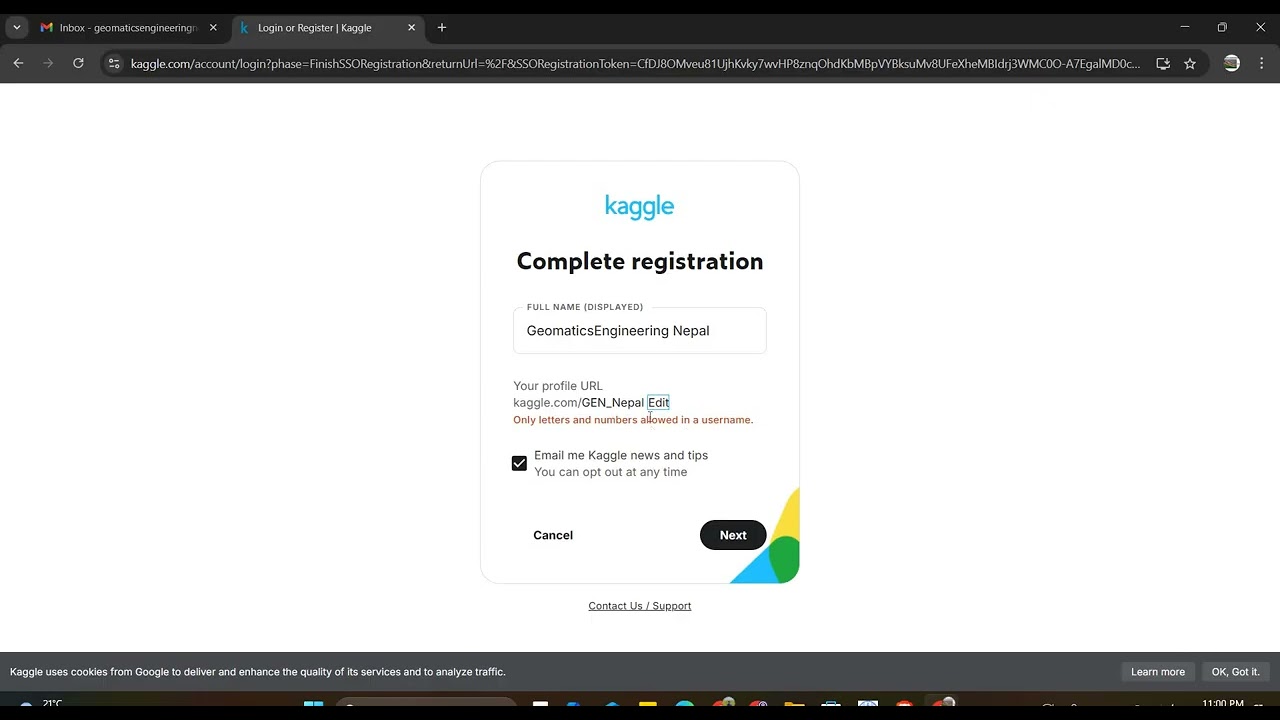Restore down the Chrome window

coord(1222,27)
